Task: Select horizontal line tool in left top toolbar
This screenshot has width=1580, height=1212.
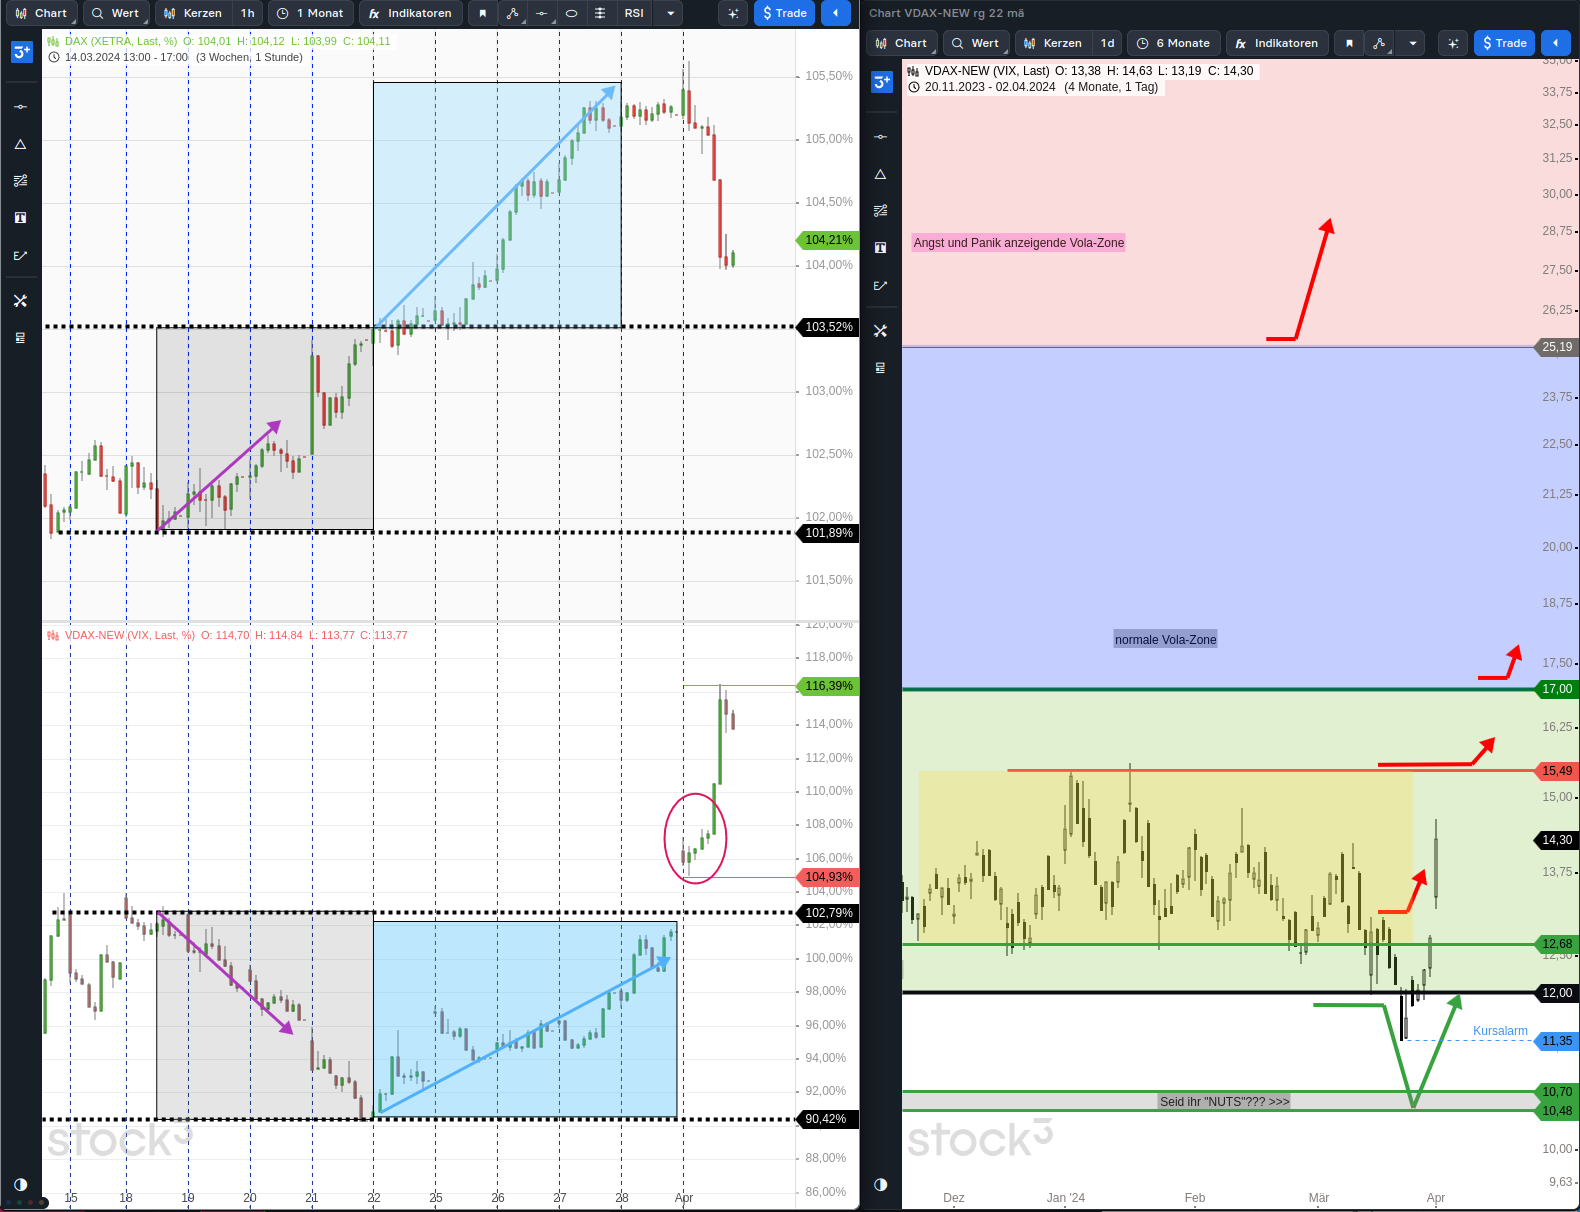Action: coord(541,13)
